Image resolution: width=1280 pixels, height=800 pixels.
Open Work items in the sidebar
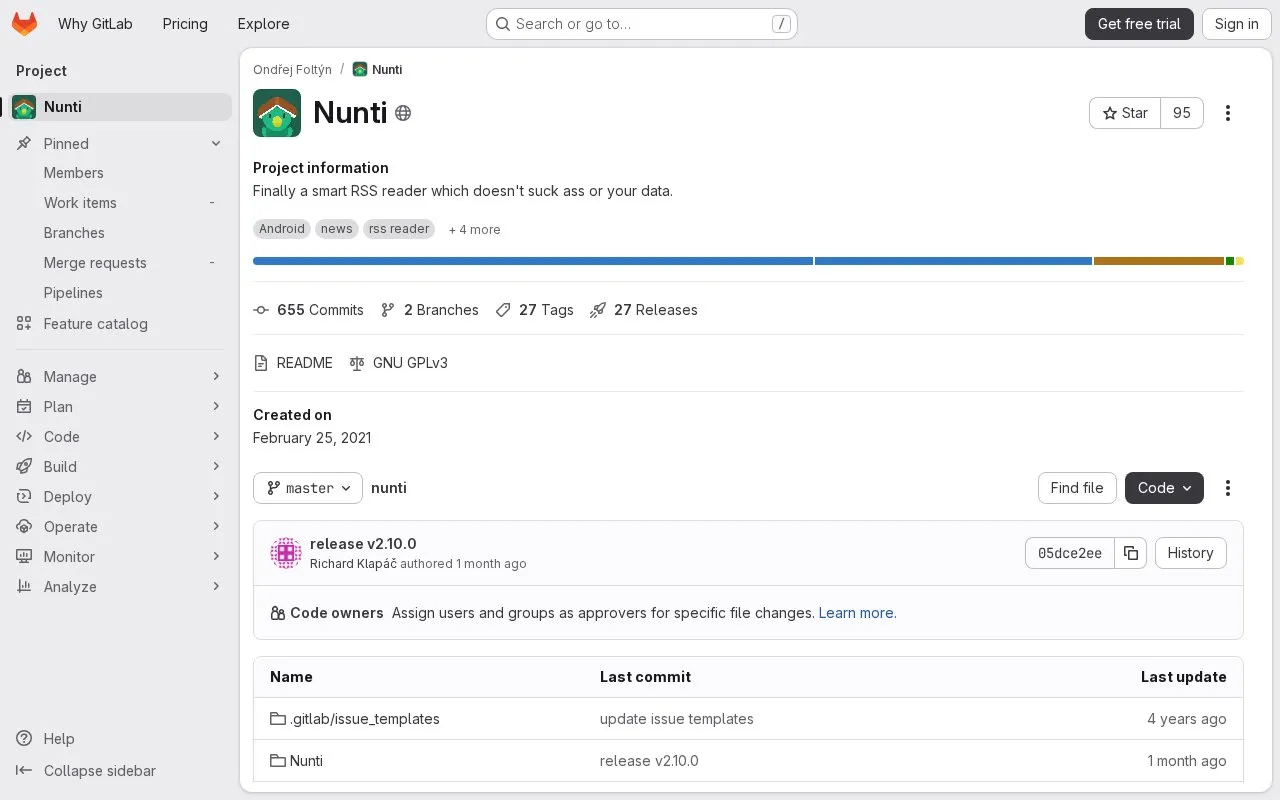tap(120, 203)
